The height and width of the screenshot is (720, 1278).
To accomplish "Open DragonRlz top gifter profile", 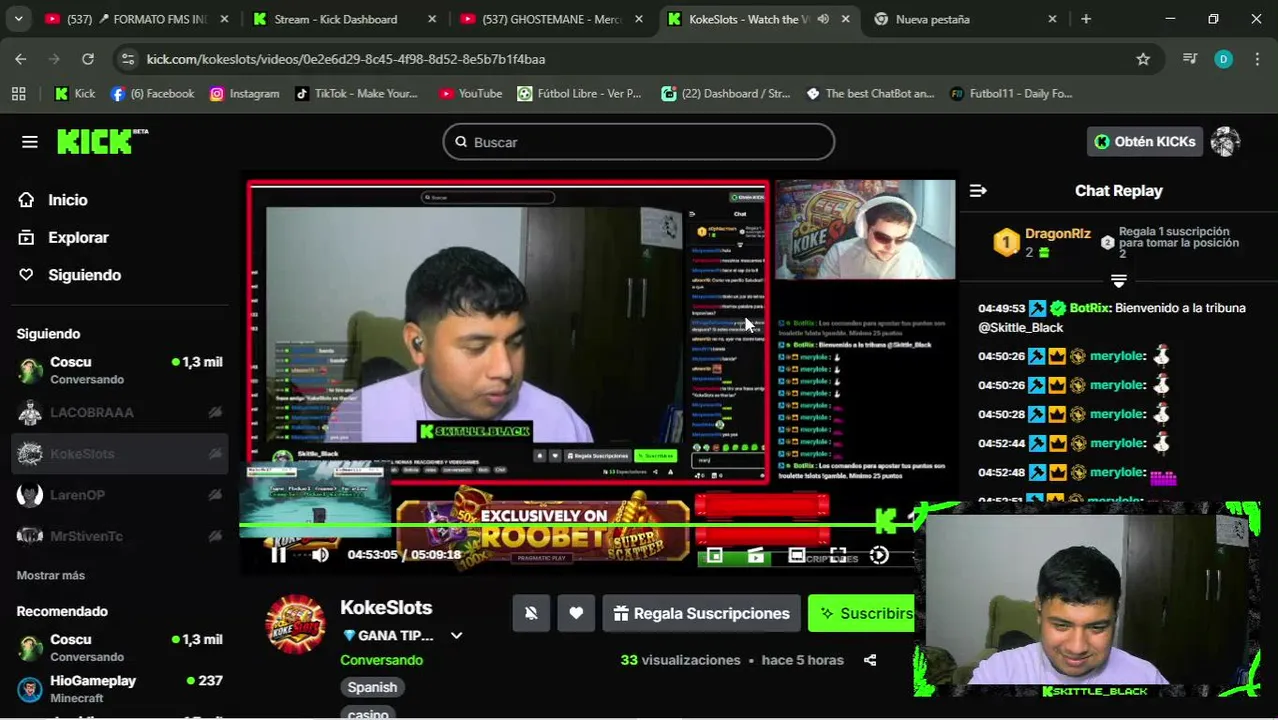I will (1057, 234).
